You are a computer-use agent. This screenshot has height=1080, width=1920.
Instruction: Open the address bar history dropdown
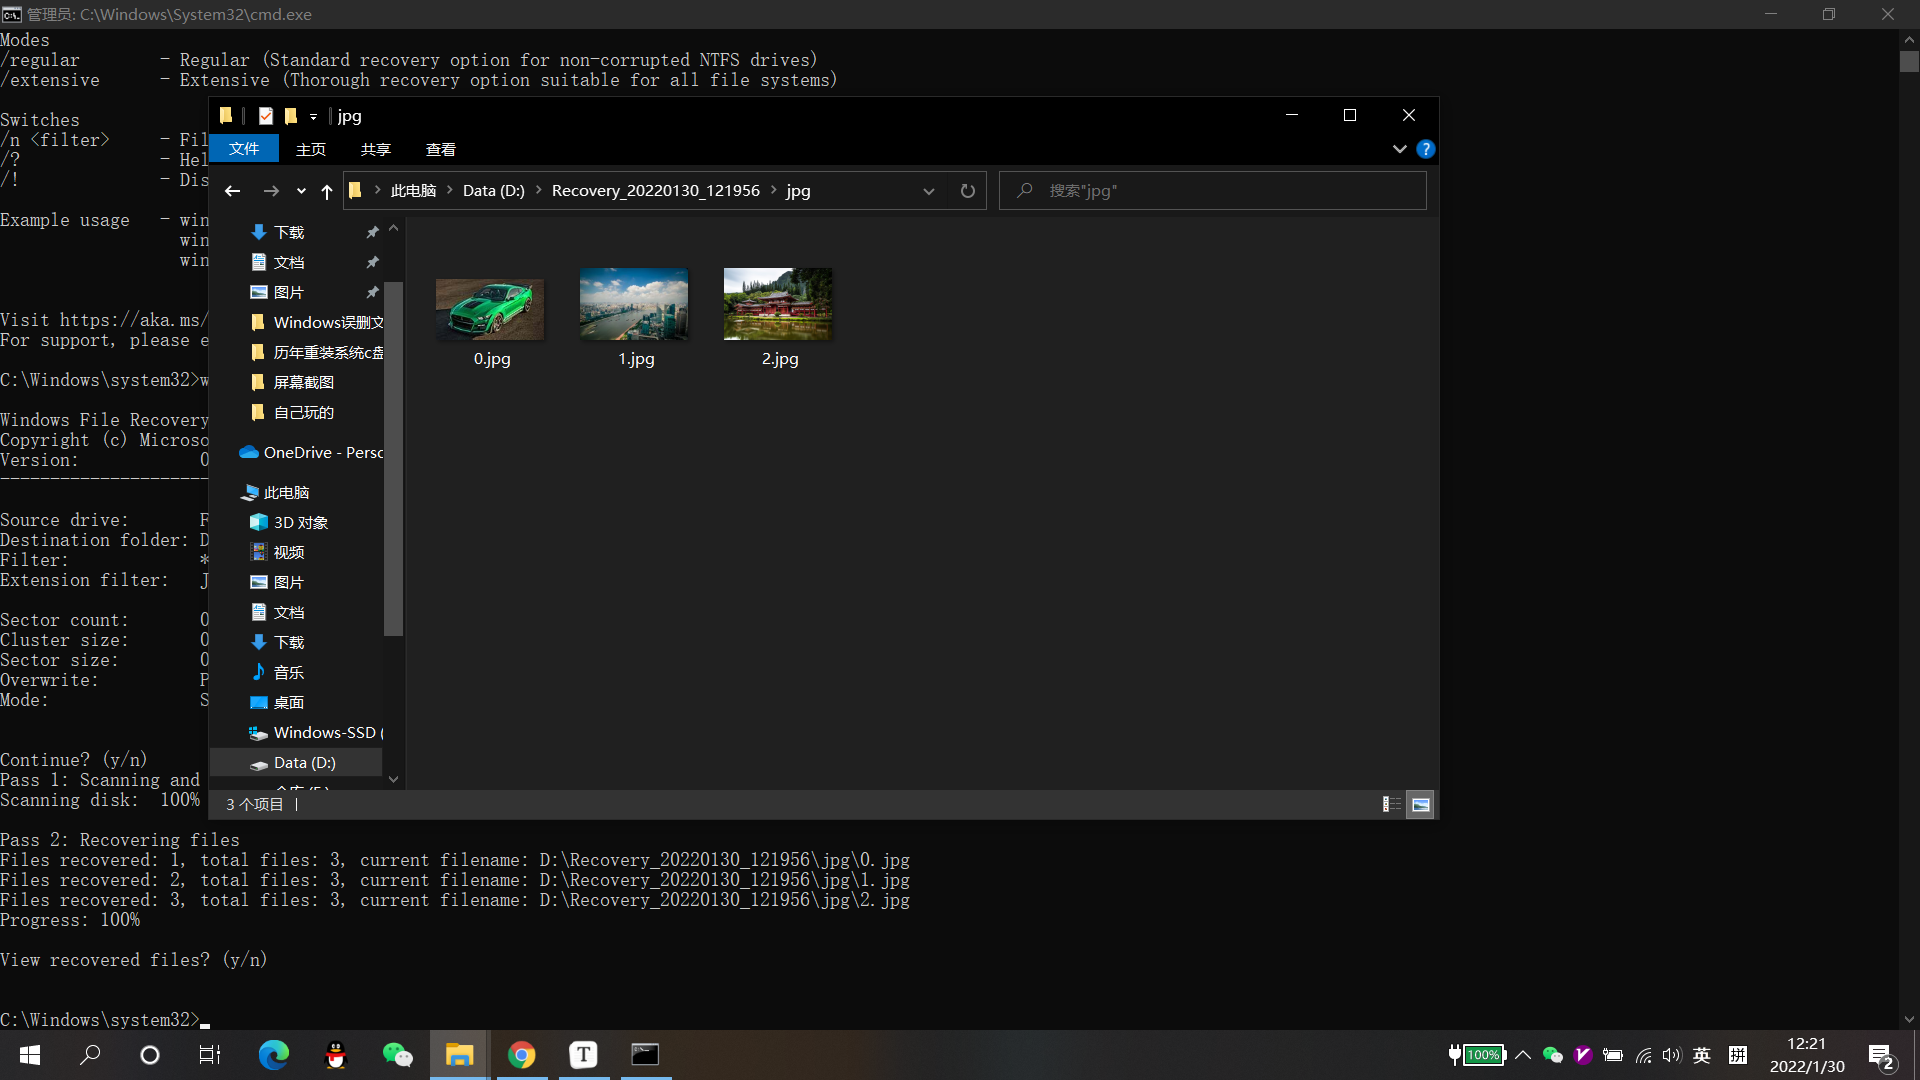click(928, 191)
